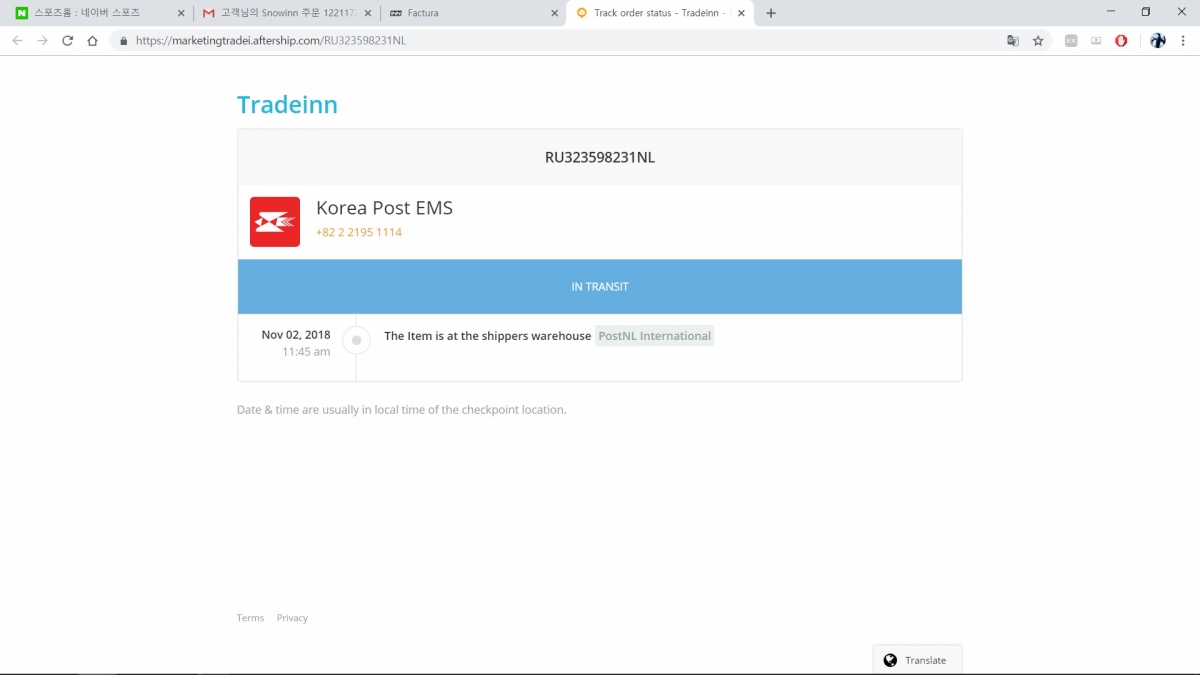This screenshot has width=1200, height=675.
Task: Open the Privacy link in footer
Action: (x=292, y=618)
